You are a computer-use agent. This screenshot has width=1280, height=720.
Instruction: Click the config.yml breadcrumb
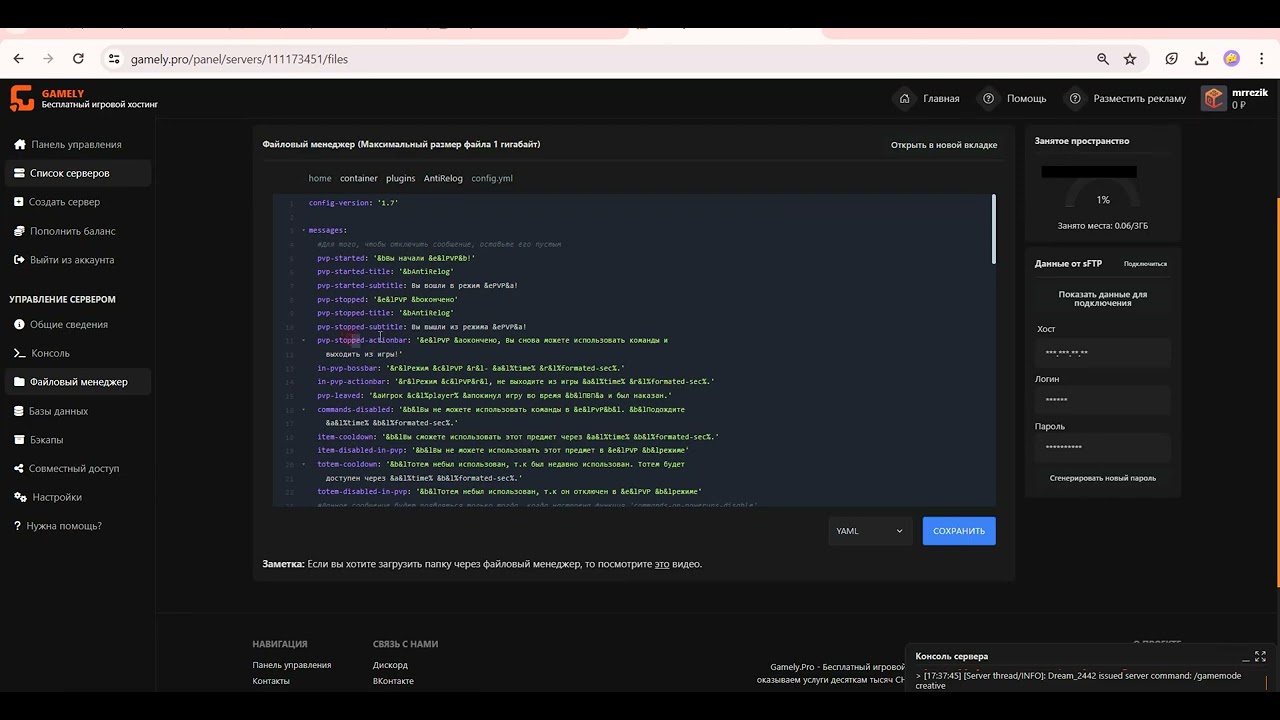click(492, 178)
